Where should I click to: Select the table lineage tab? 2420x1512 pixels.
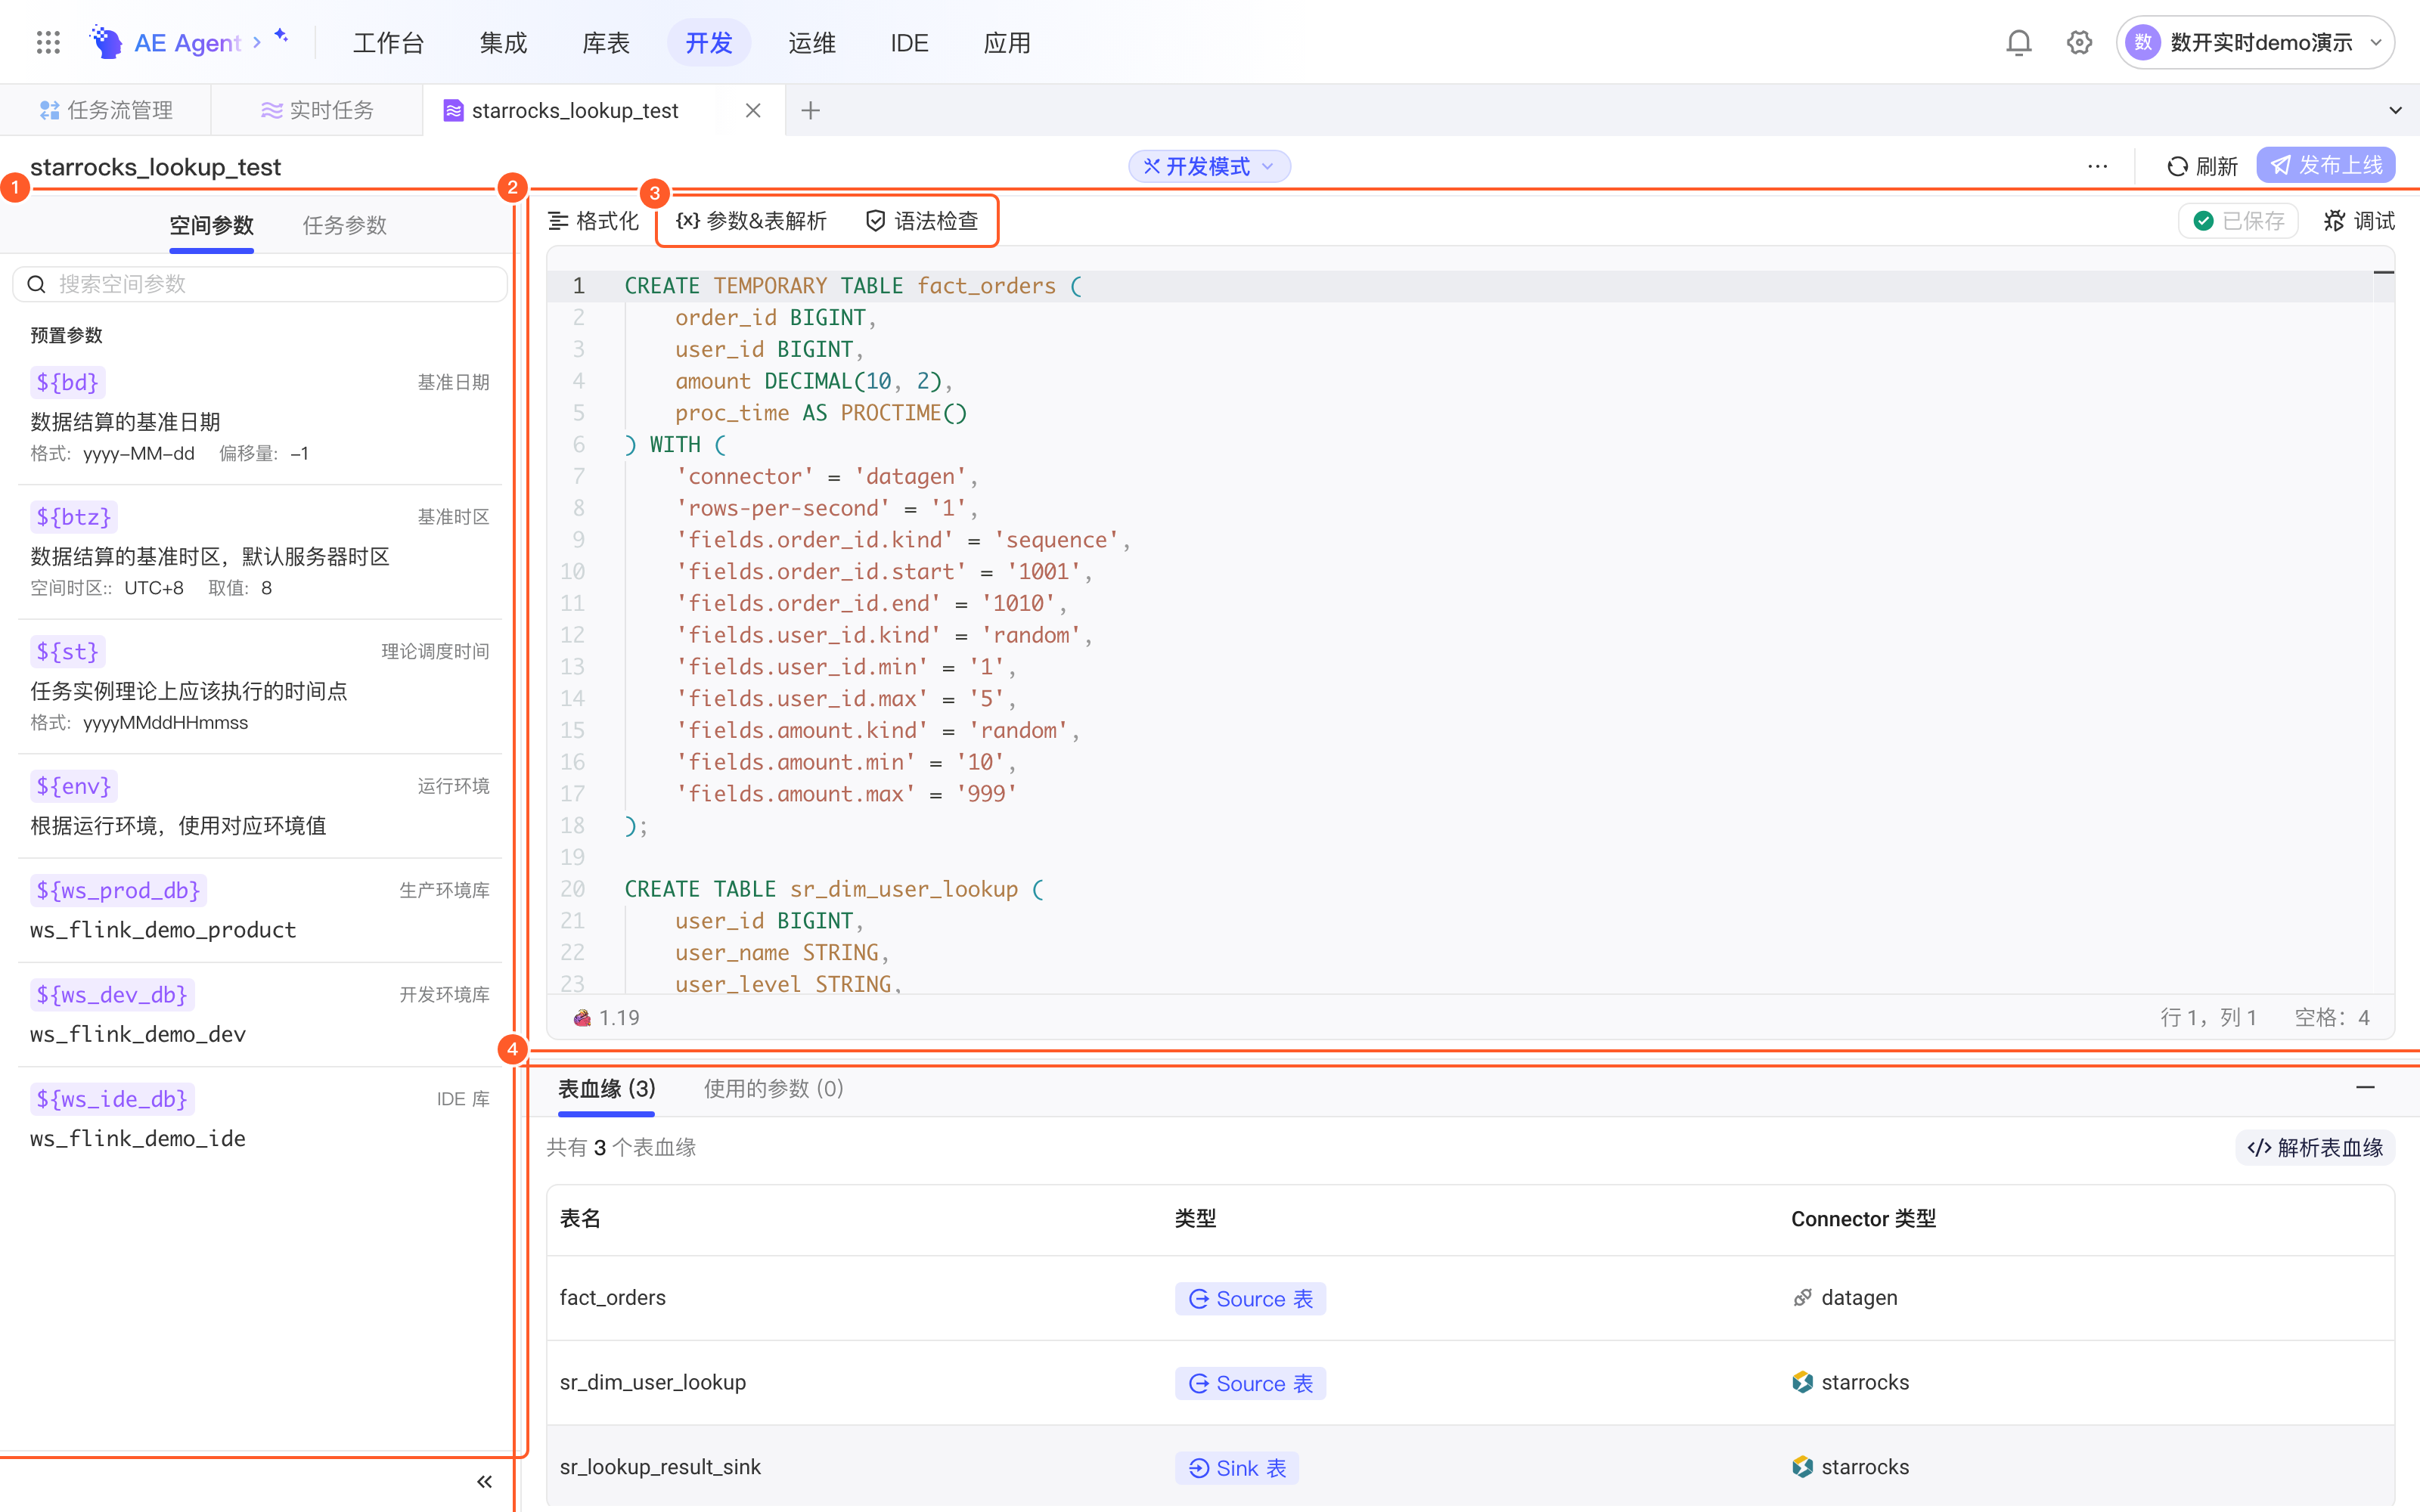pyautogui.click(x=606, y=1088)
